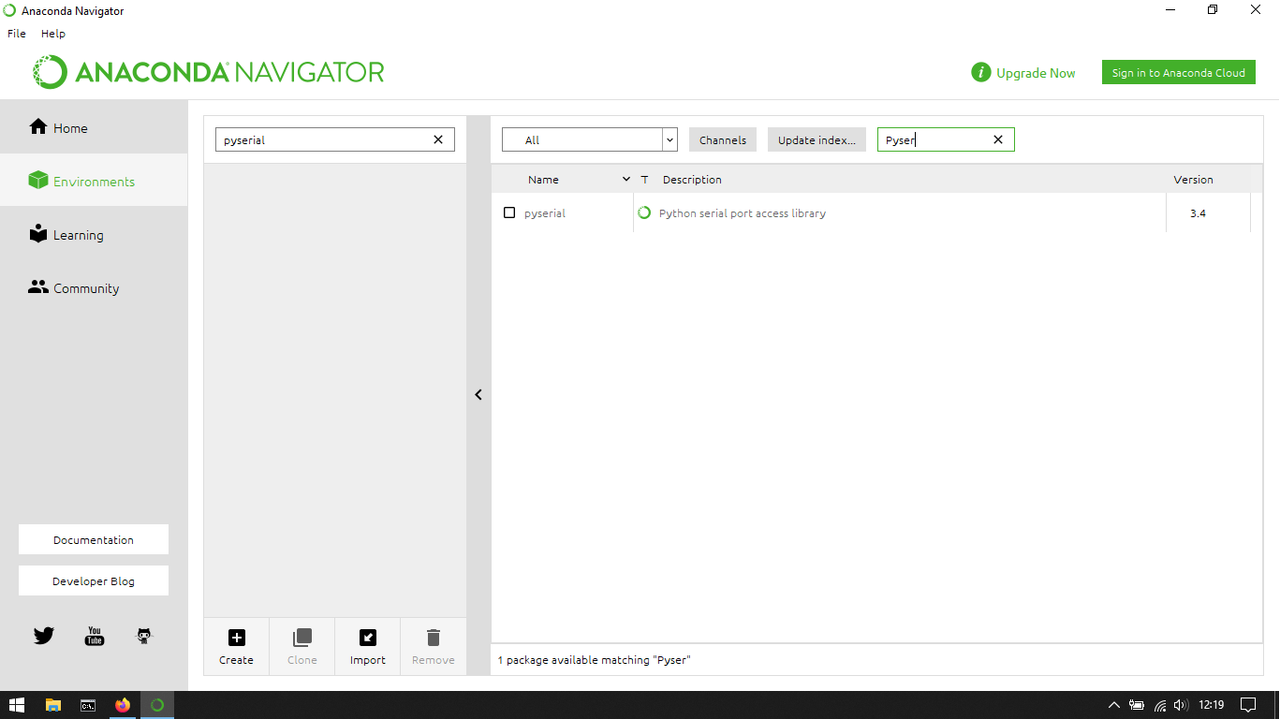Click the pyserial package status icon

[644, 213]
